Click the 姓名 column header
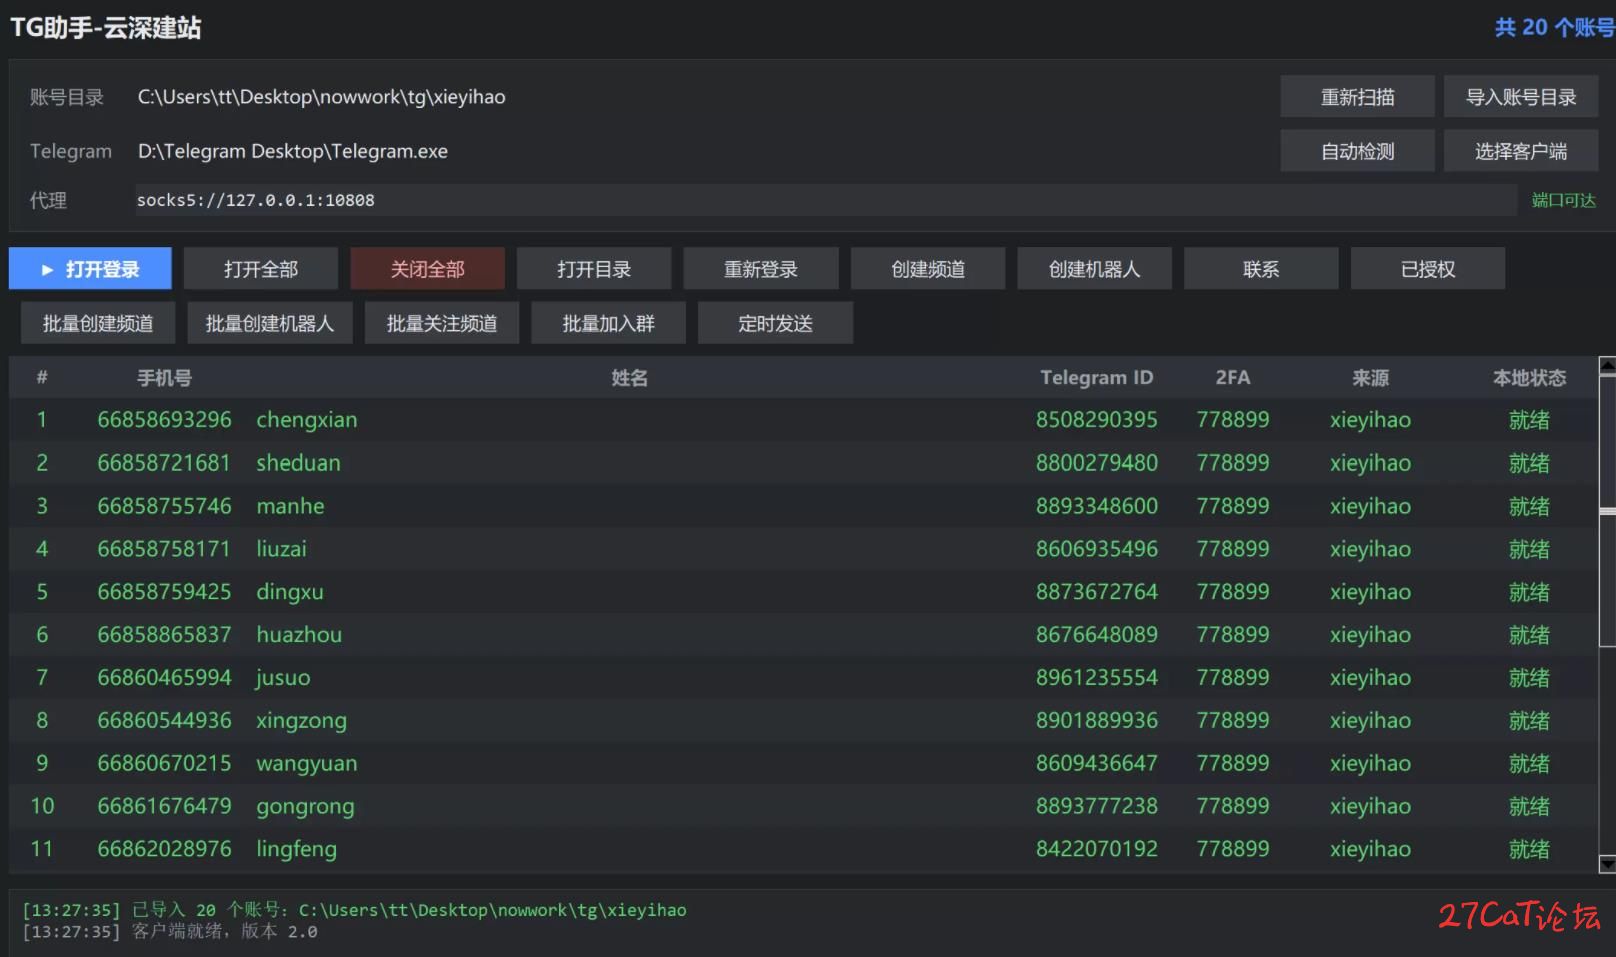The width and height of the screenshot is (1616, 957). [630, 378]
